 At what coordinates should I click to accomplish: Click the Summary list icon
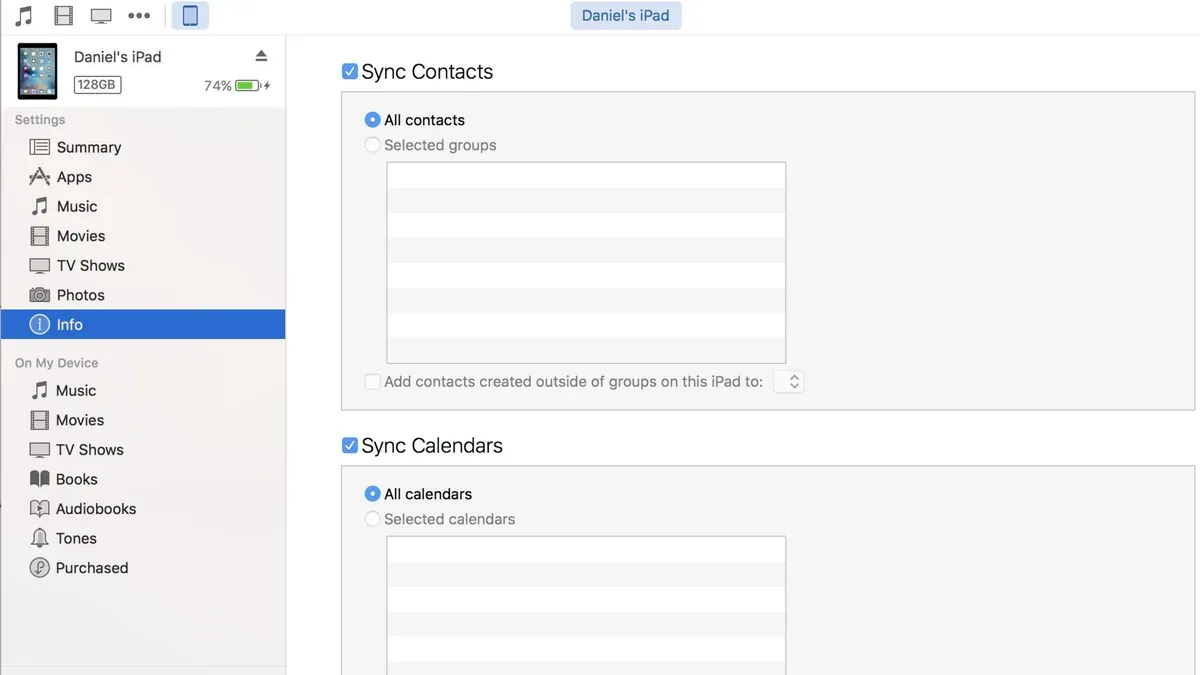39,147
